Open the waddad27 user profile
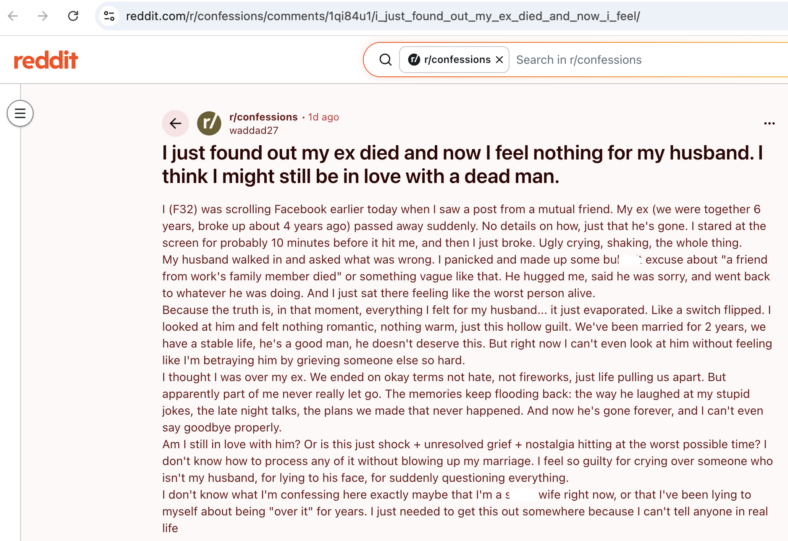The image size is (788, 541). coord(254,131)
